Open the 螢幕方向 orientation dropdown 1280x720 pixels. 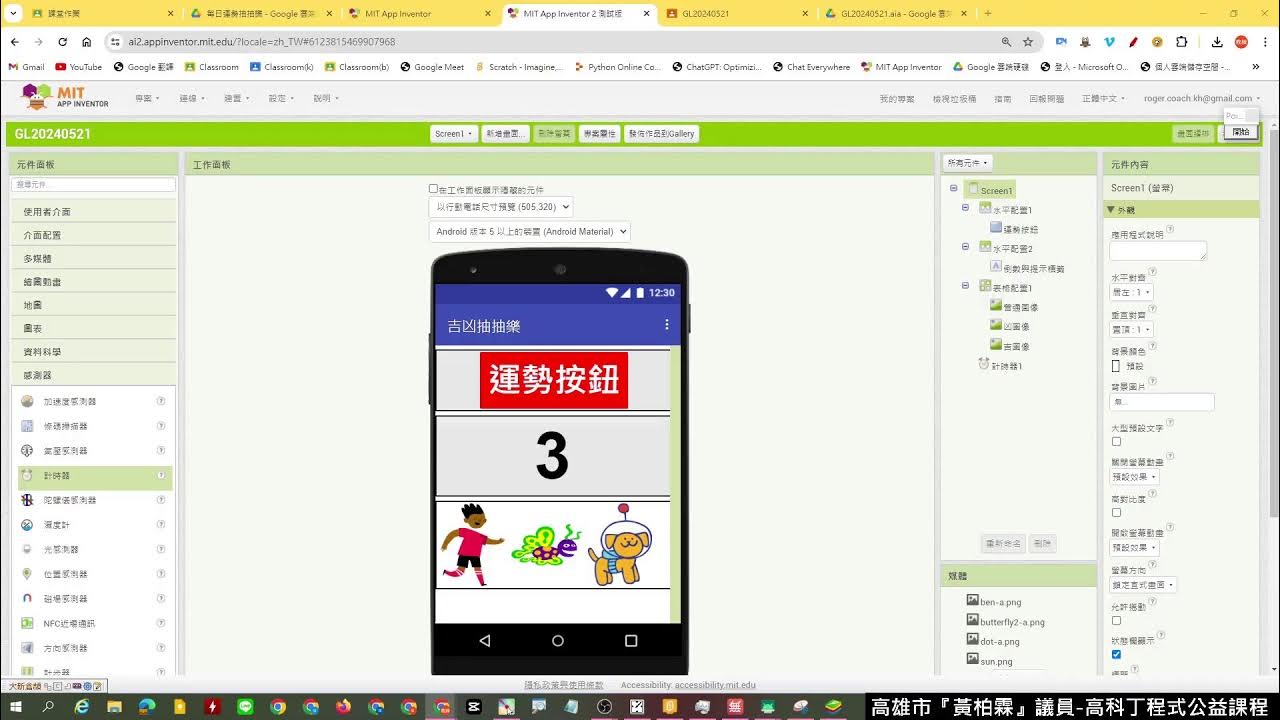tap(1144, 585)
